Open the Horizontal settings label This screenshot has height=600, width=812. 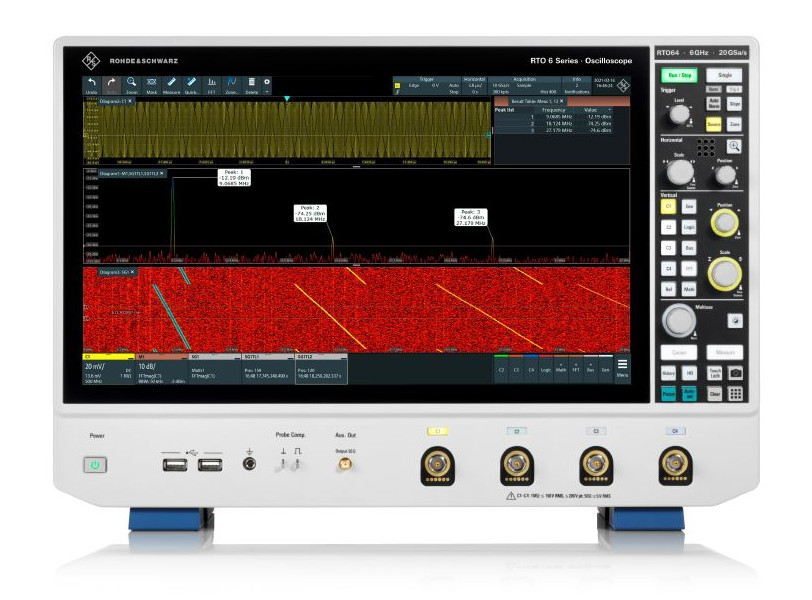pyautogui.click(x=474, y=79)
